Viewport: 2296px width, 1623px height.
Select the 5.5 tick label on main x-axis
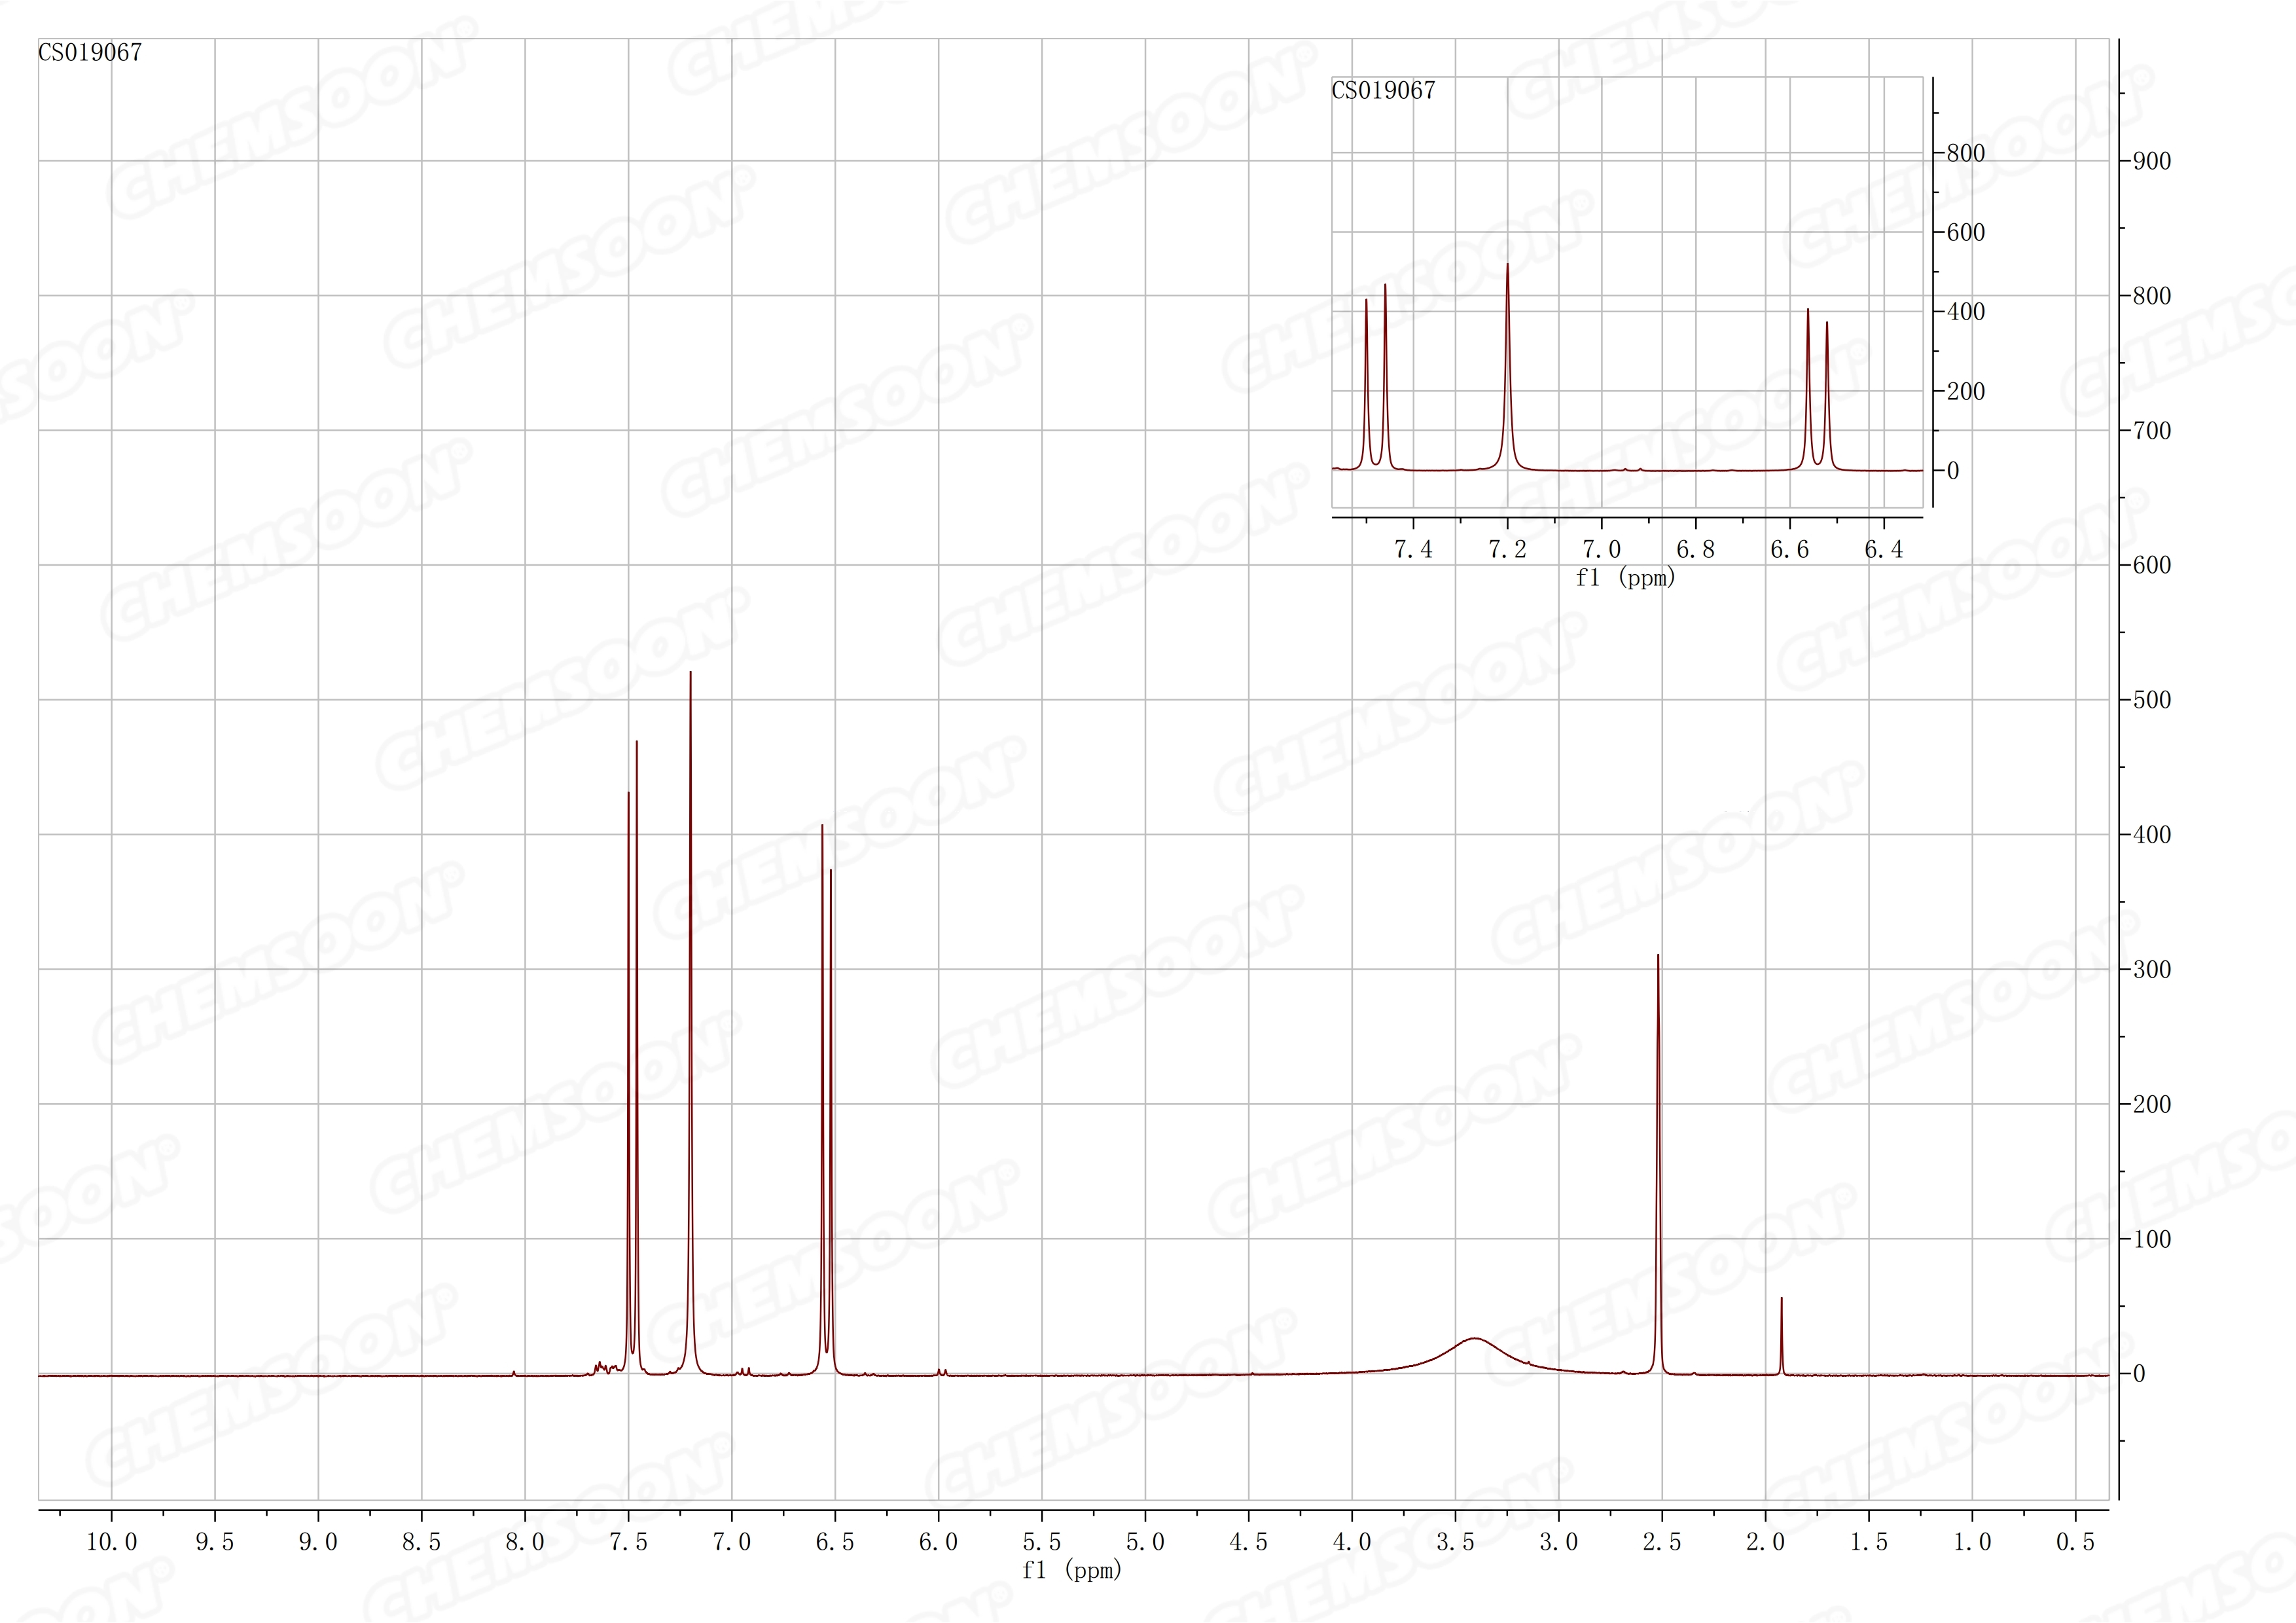coord(1042,1542)
